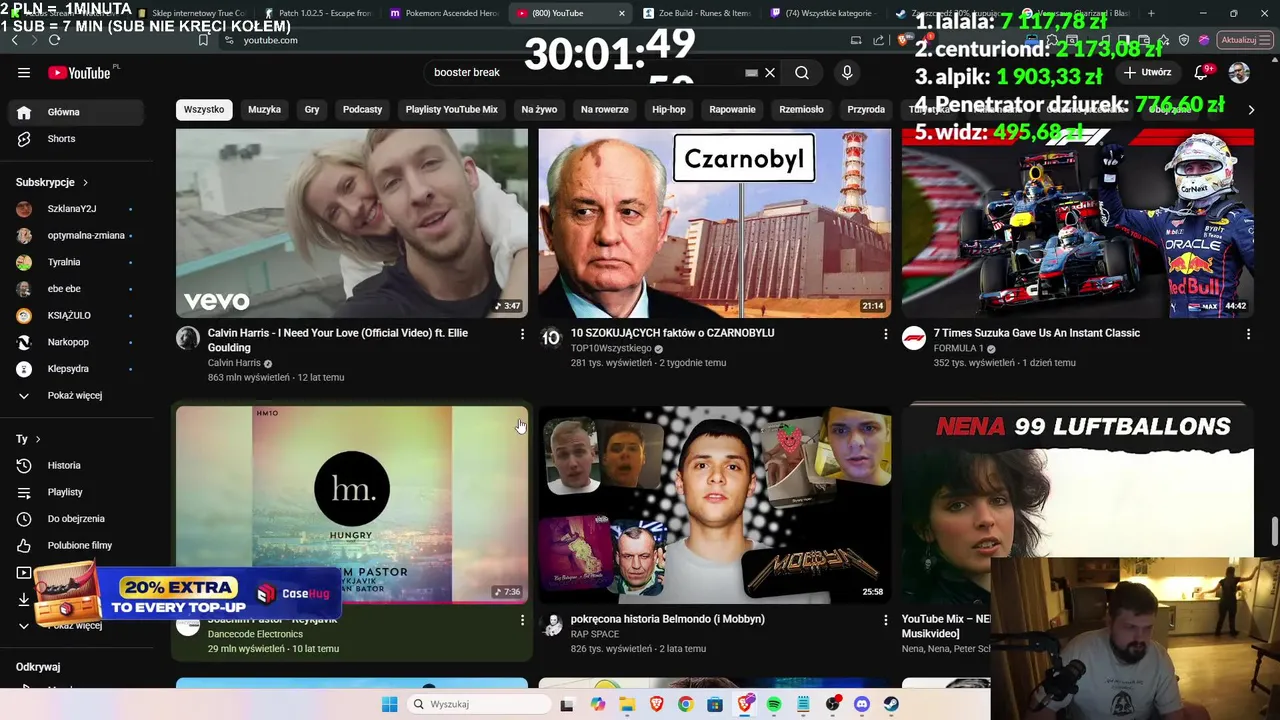Viewport: 1280px width, 720px height.
Task: Expand the Ty section chevron
Action: coord(38,439)
